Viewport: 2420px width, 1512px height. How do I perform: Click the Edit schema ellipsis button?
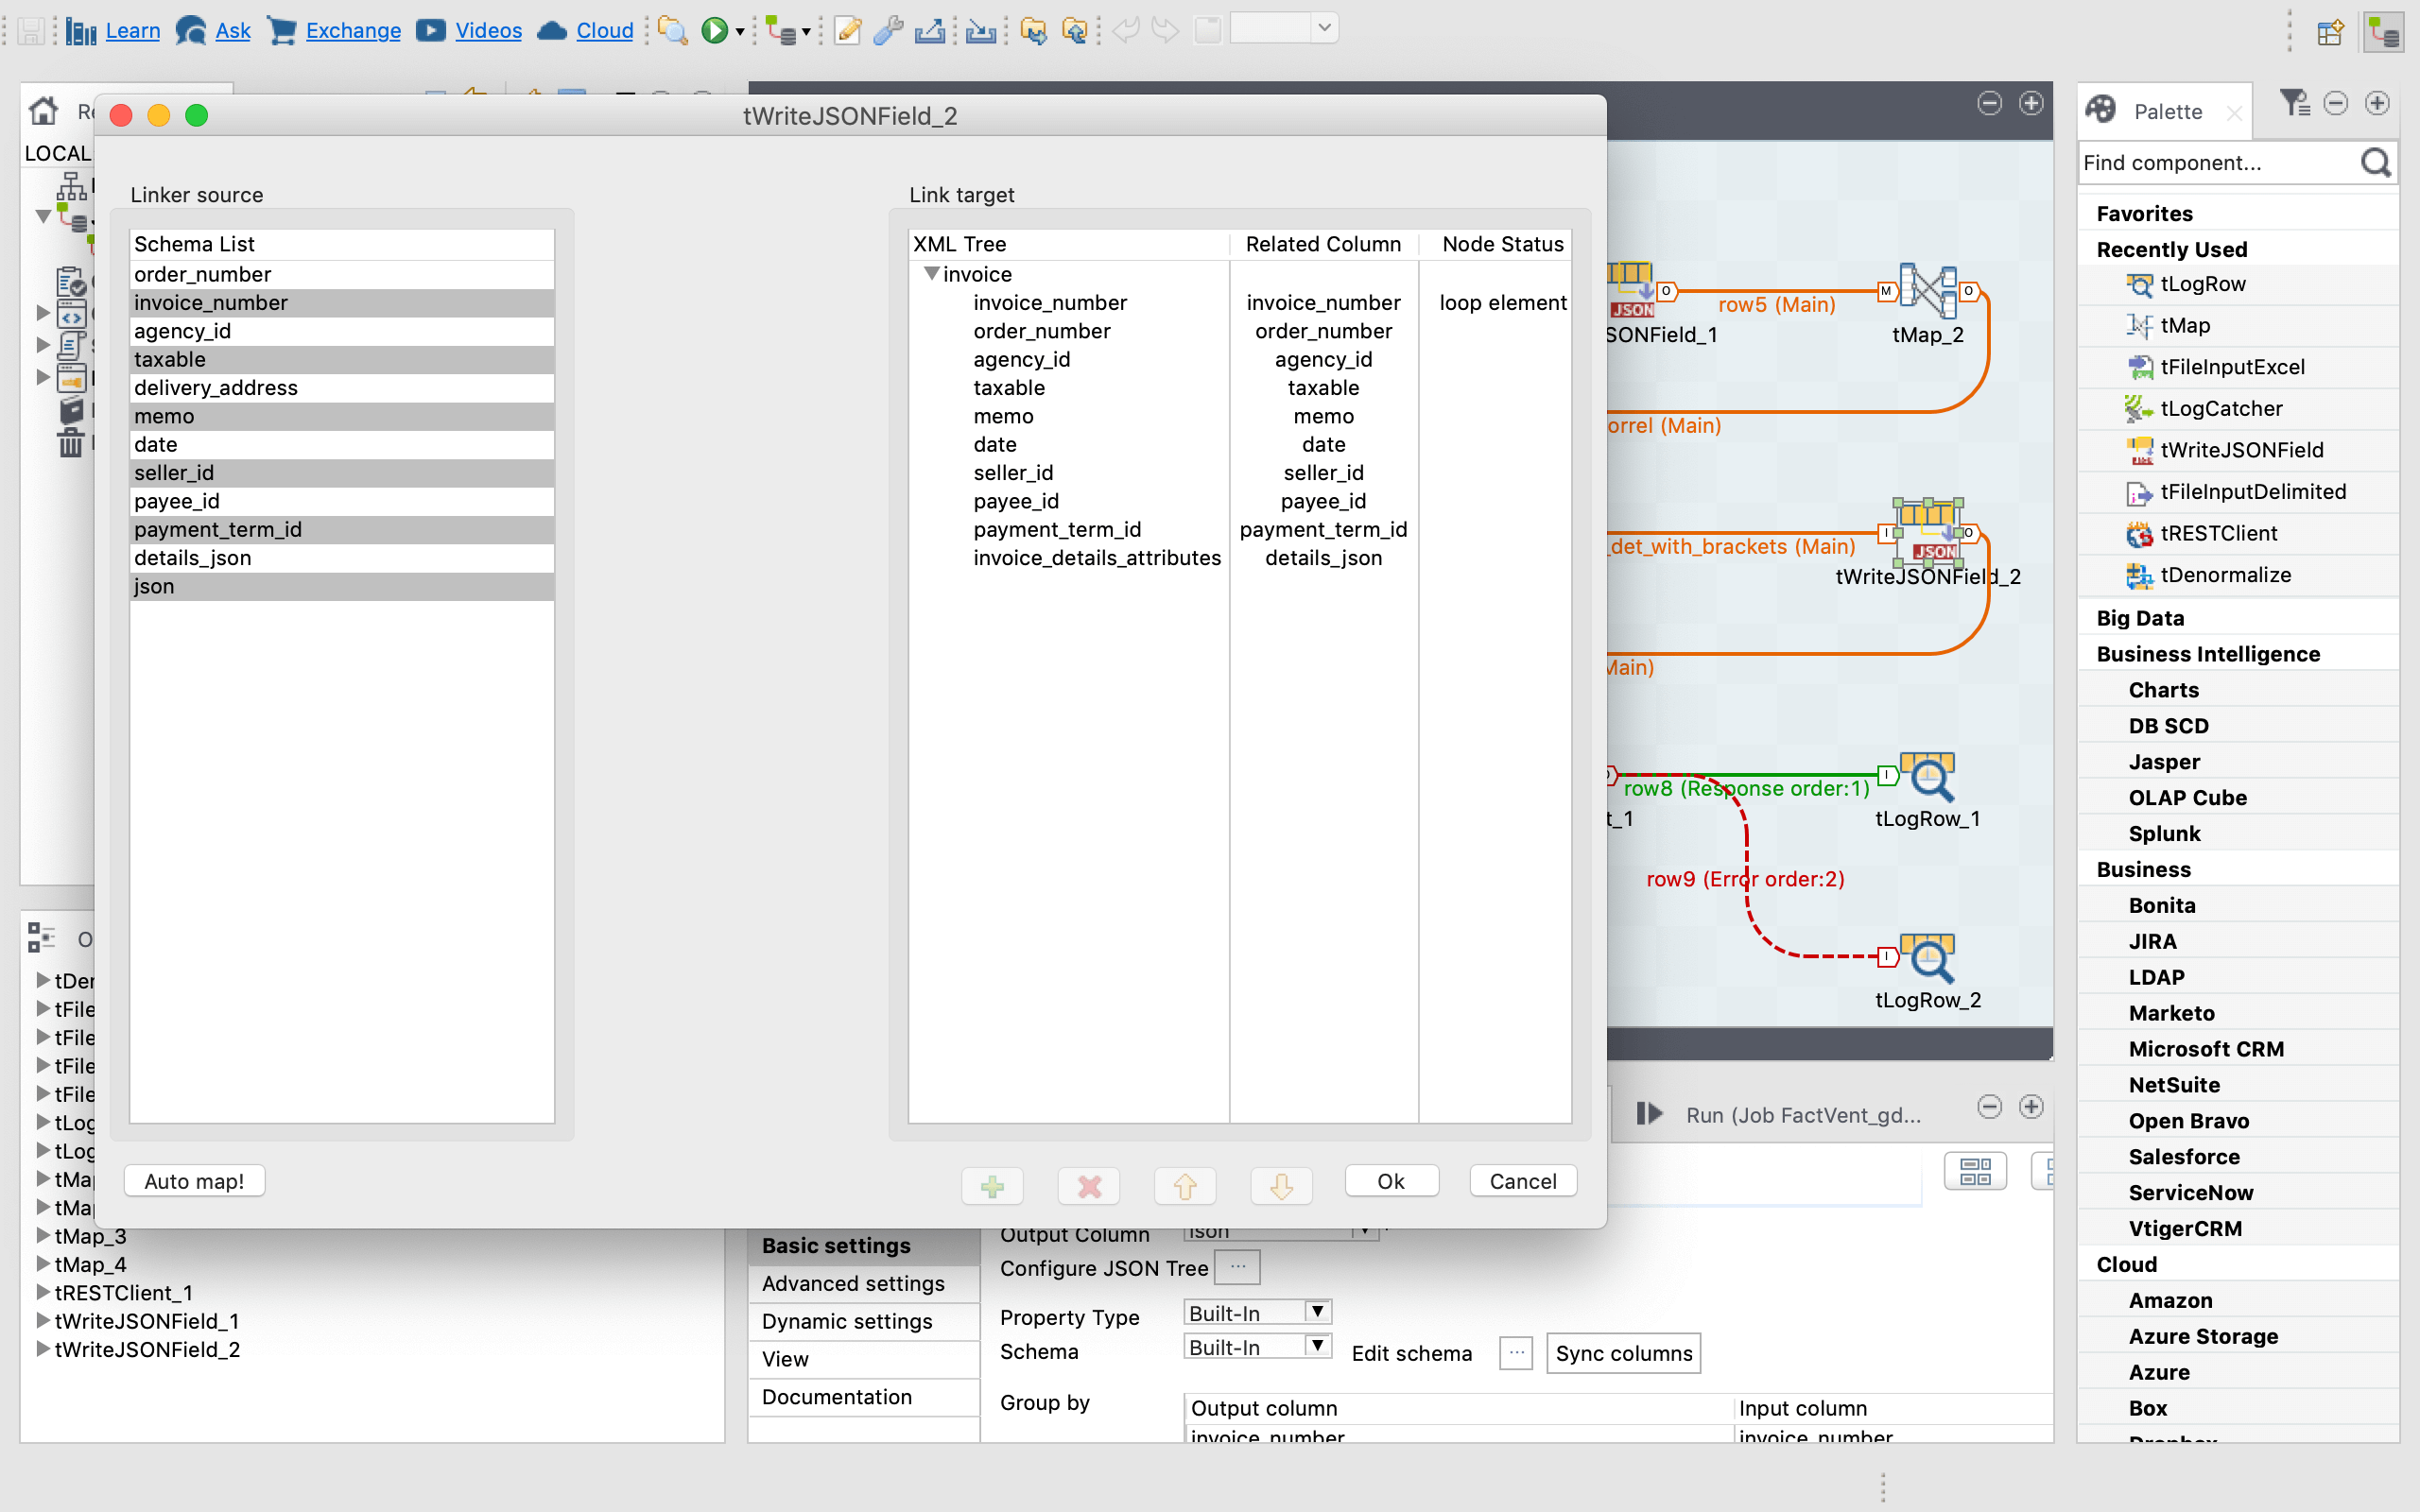click(x=1516, y=1353)
